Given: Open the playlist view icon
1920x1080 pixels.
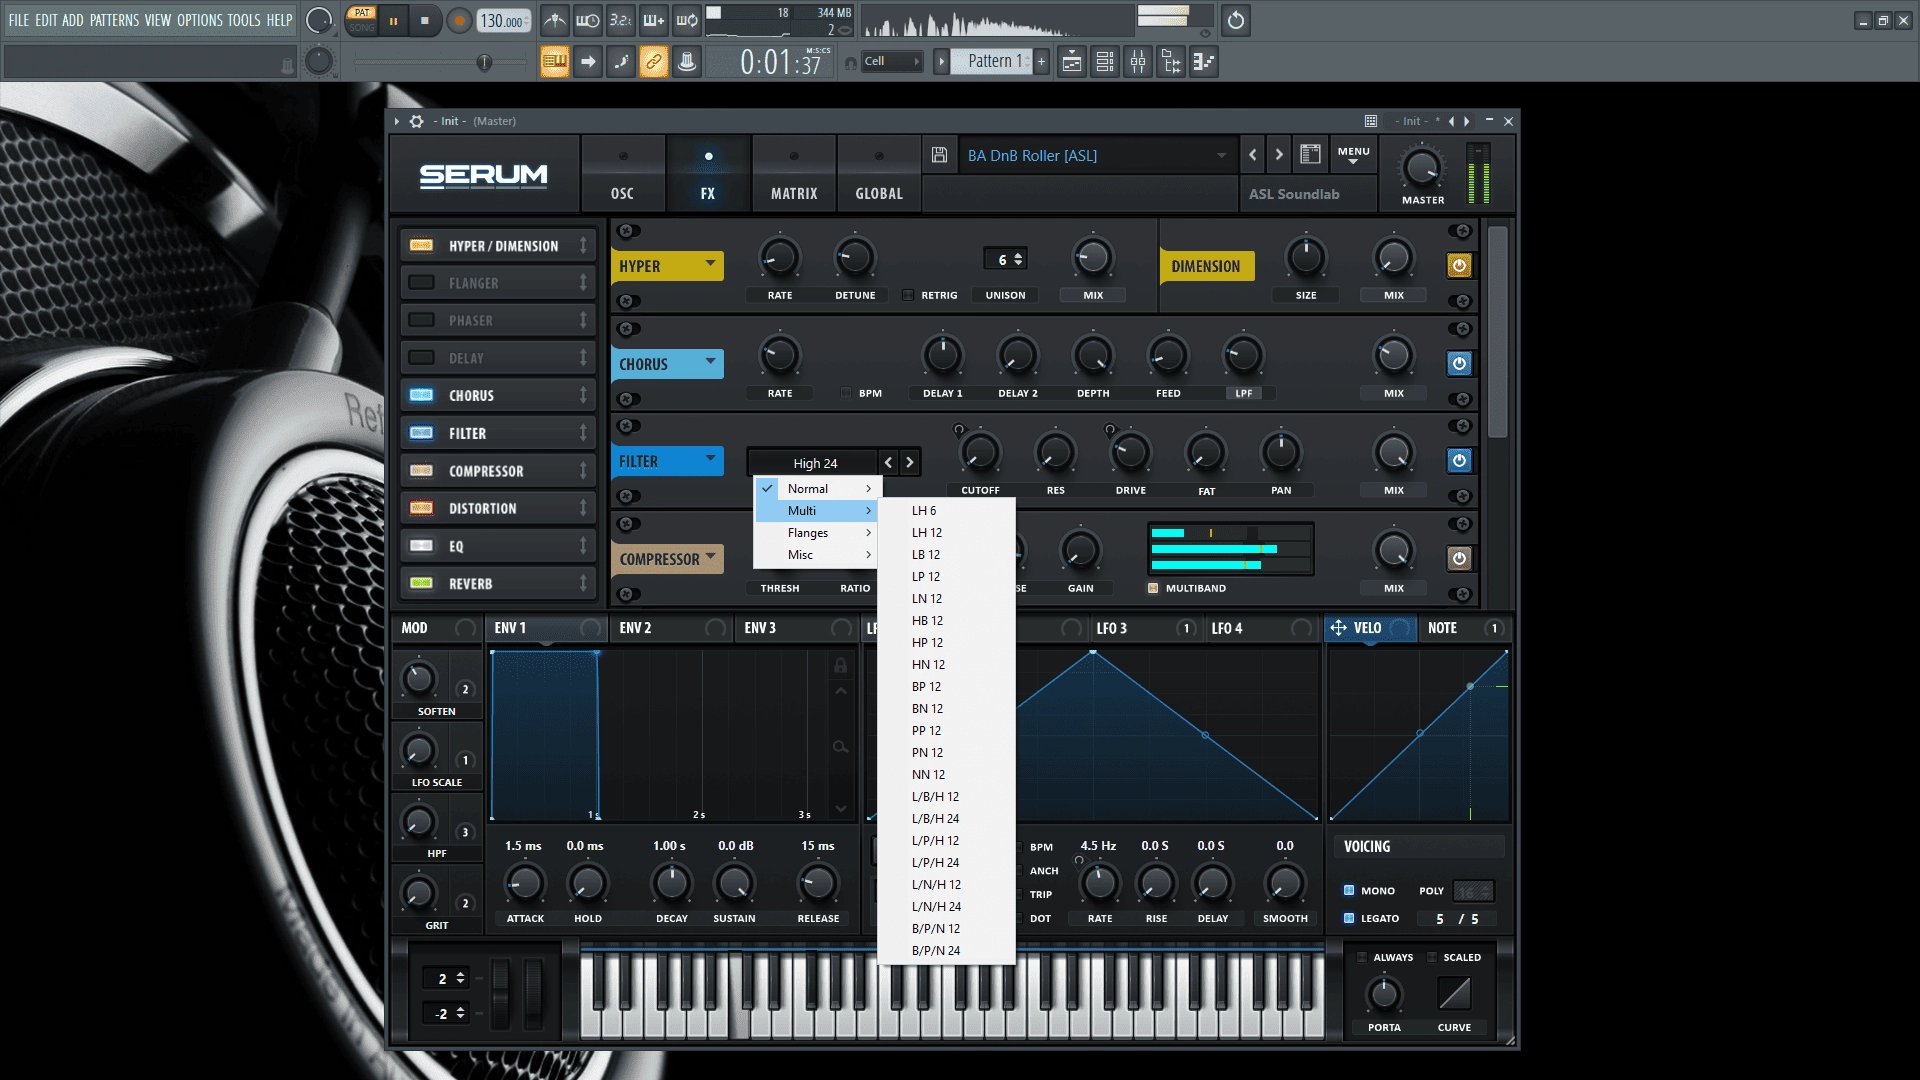Looking at the screenshot, I should pos(1072,62).
